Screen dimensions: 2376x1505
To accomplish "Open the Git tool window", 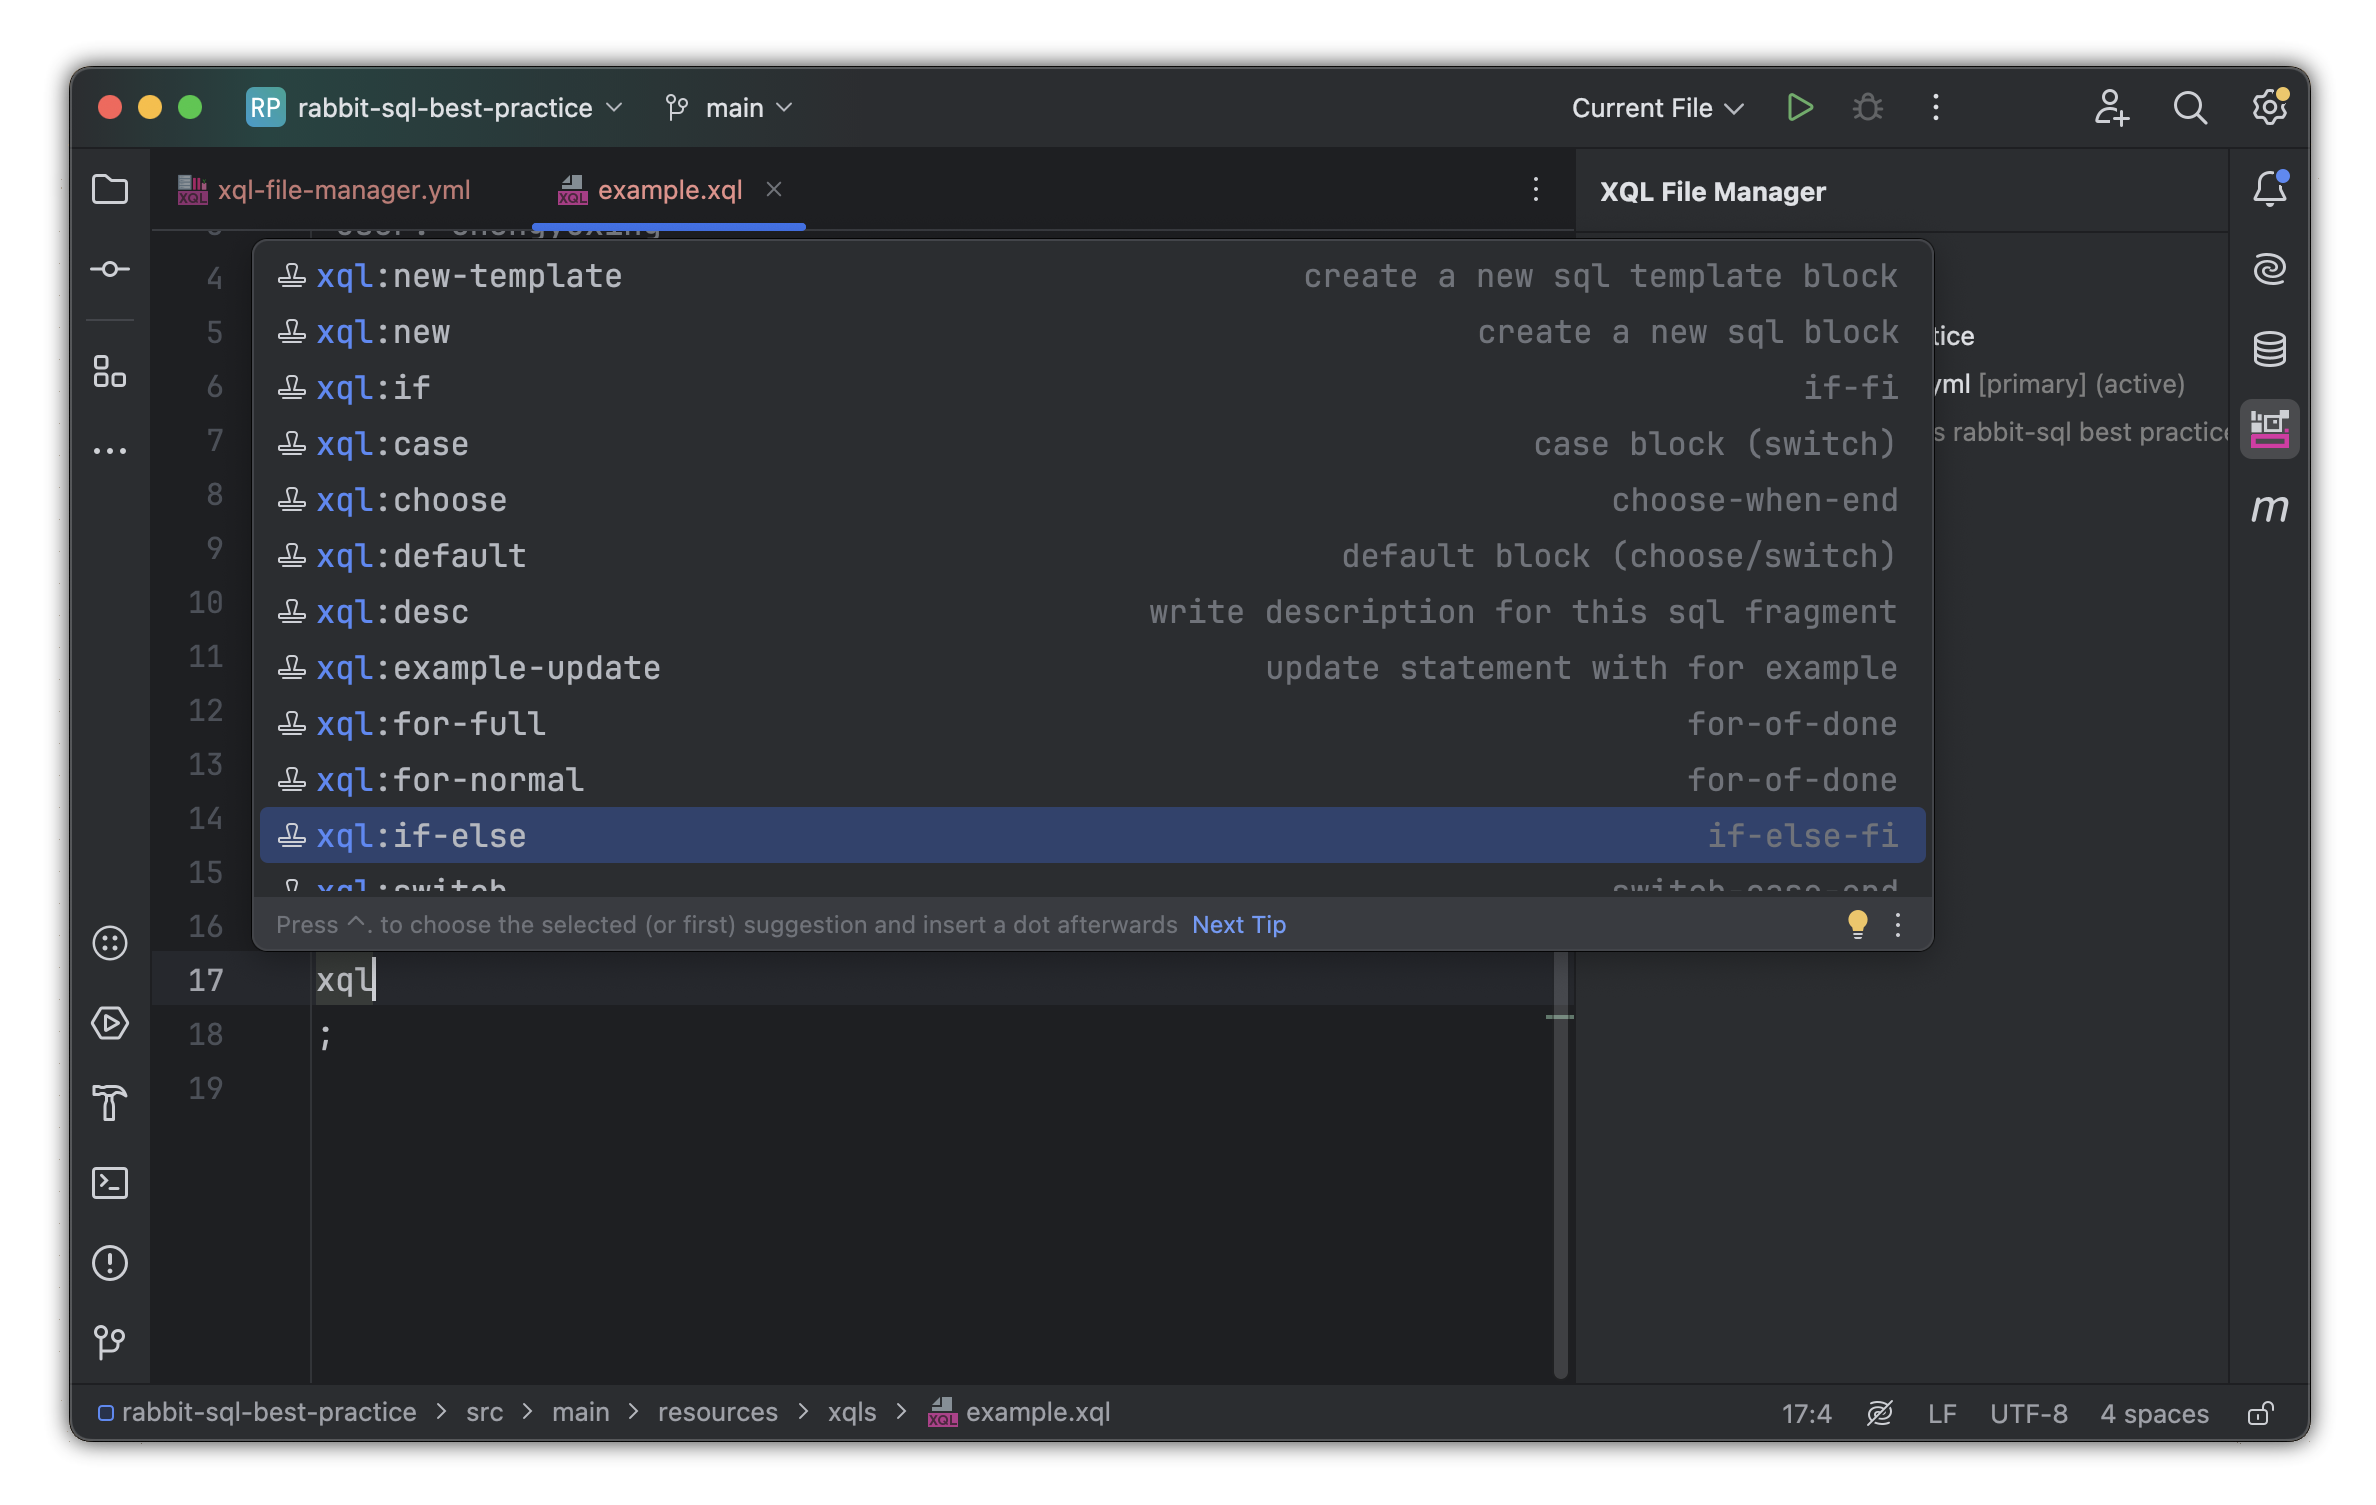I will coord(110,1342).
